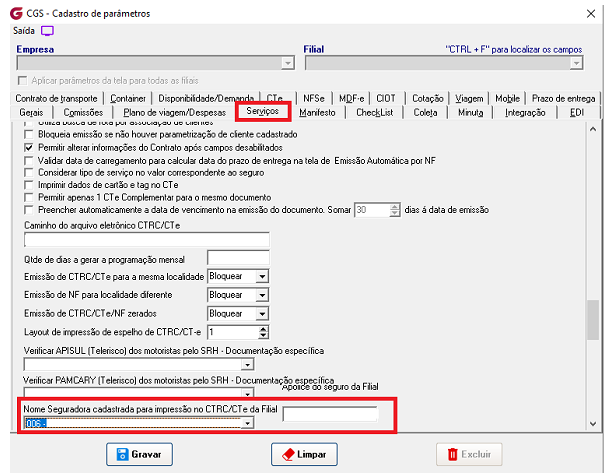Screen dimensions: 605x473
Task: Click the floppy disk icon on Gravar
Action: pyautogui.click(x=122, y=454)
